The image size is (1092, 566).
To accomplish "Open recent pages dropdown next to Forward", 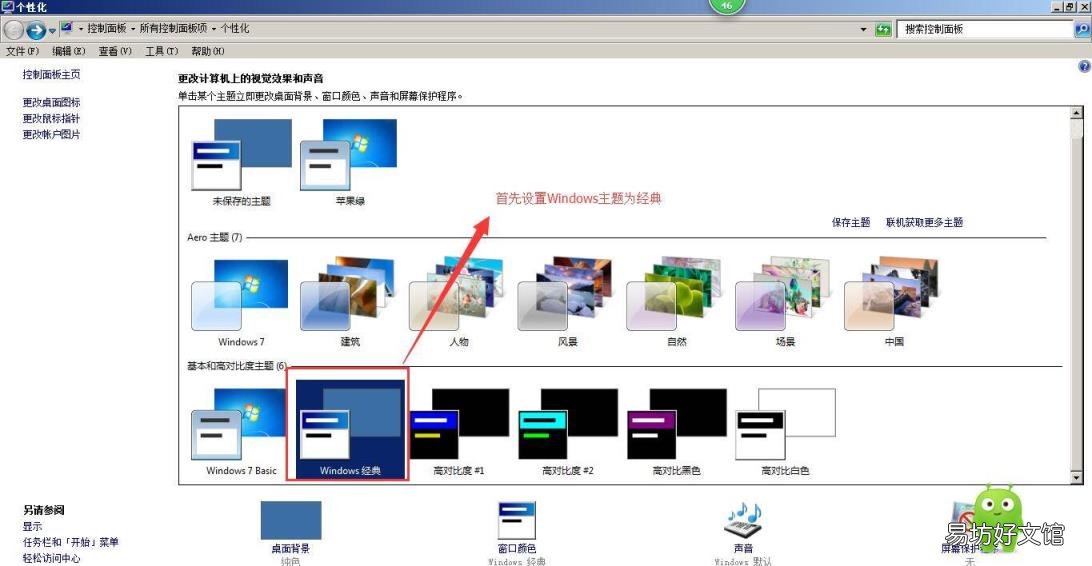I will click(52, 31).
